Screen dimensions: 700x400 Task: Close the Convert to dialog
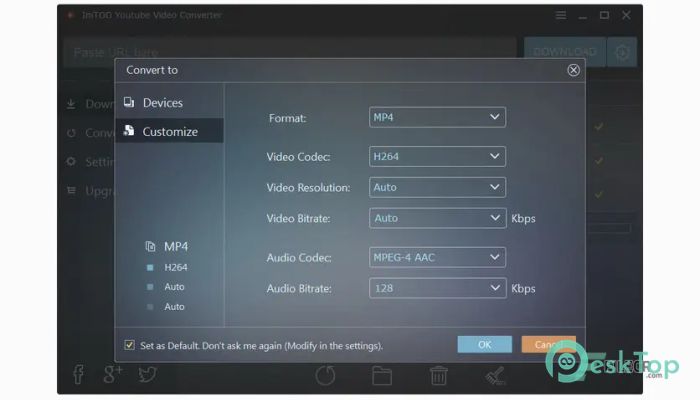coord(573,70)
